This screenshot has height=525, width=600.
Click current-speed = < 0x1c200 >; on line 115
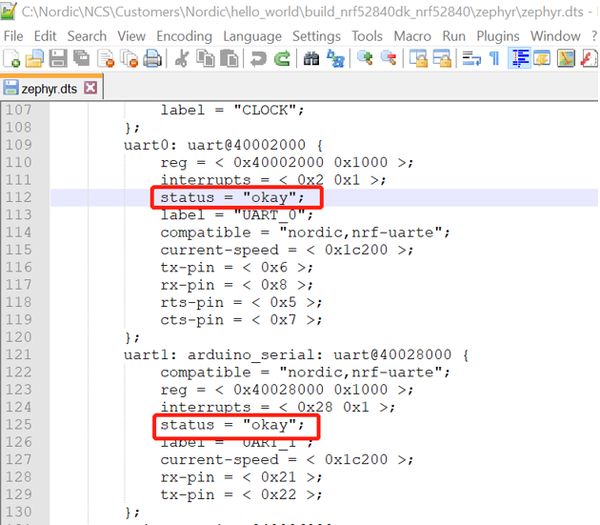pos(287,250)
